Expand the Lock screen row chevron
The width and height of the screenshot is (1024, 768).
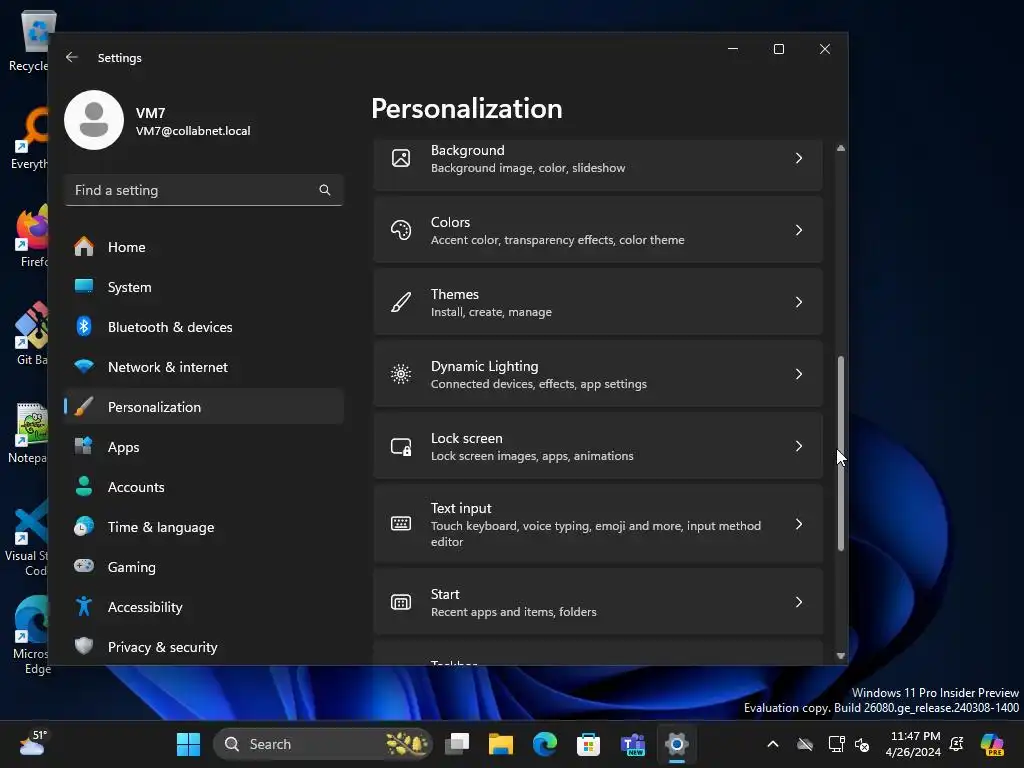coord(799,446)
